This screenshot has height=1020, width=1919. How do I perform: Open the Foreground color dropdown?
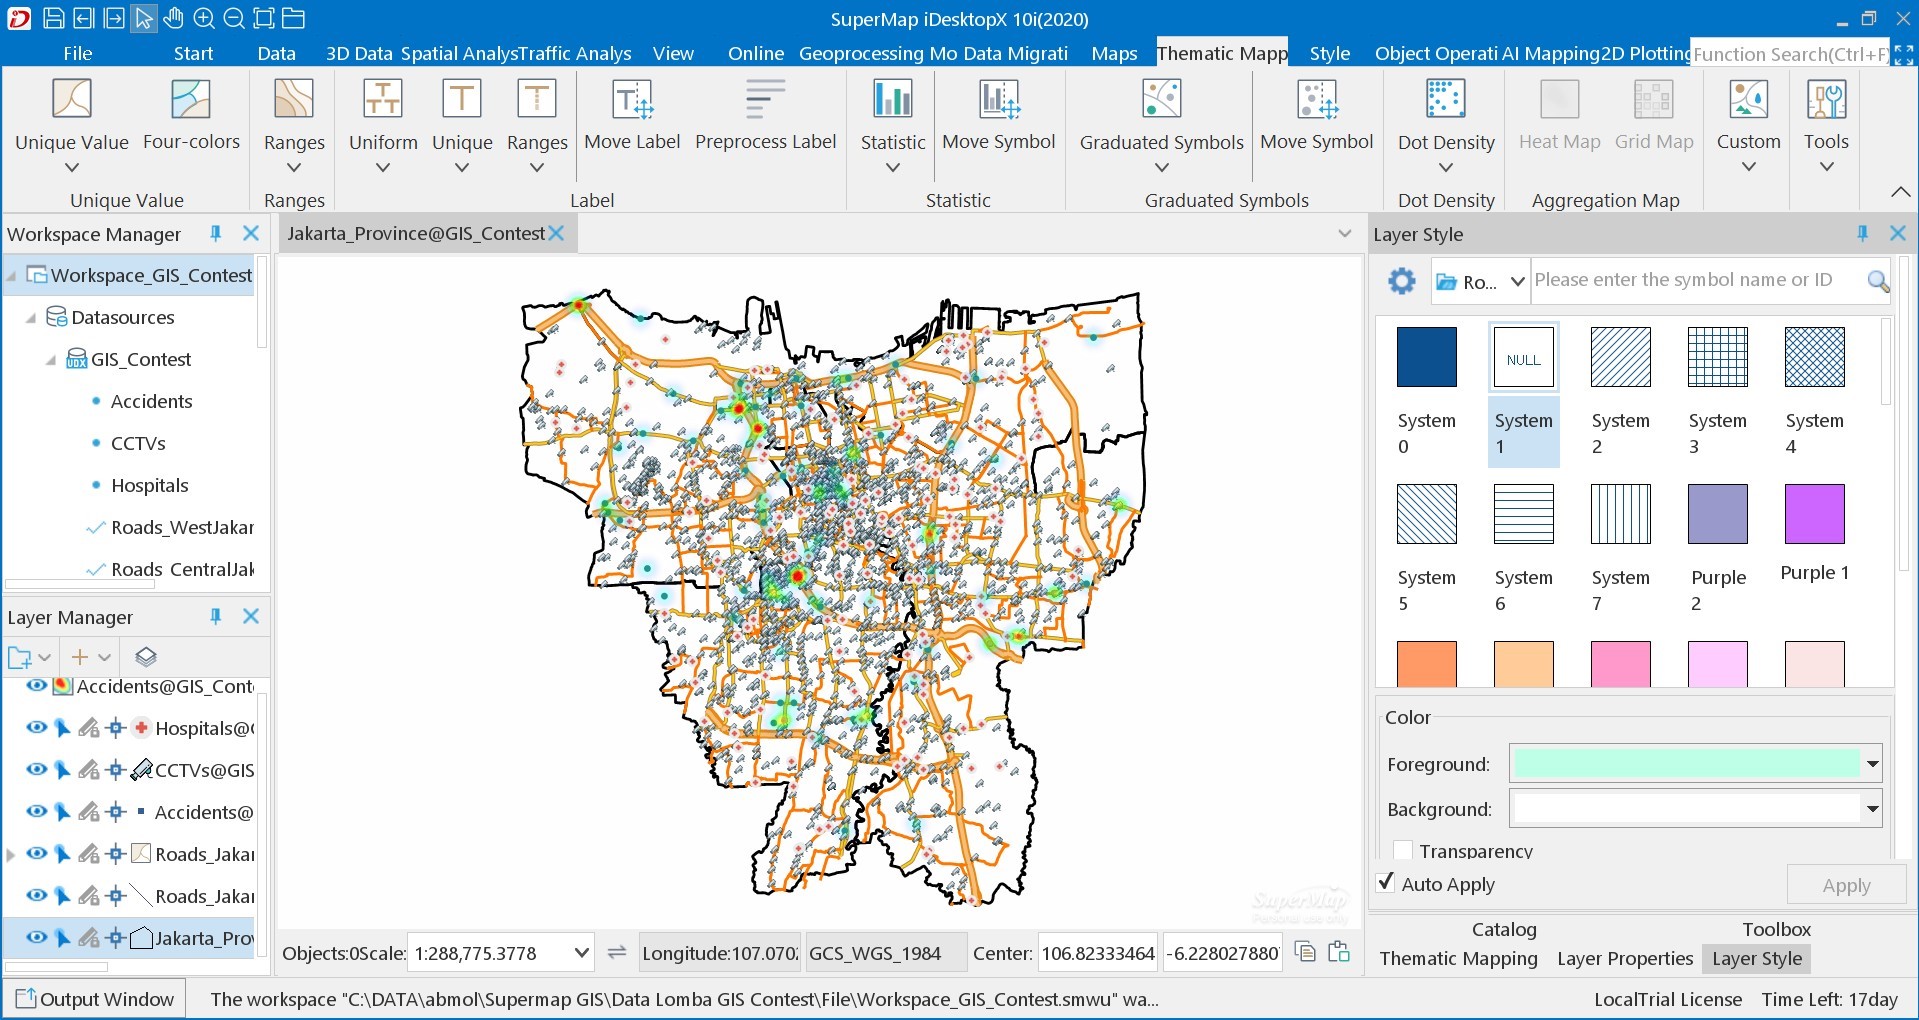[x=1872, y=764]
